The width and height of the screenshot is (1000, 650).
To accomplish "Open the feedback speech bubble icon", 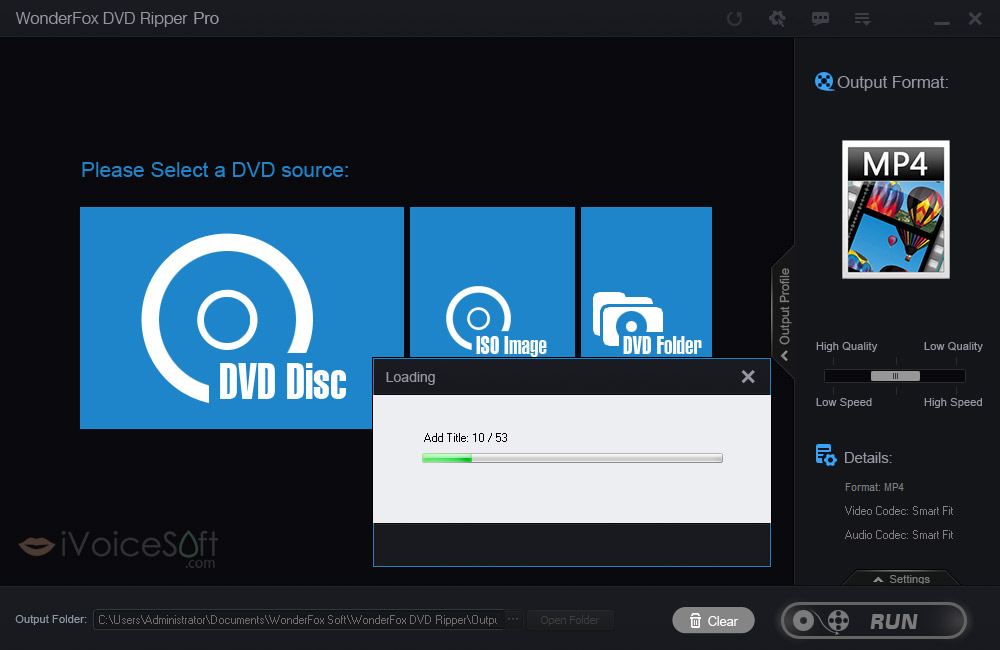I will [x=820, y=18].
